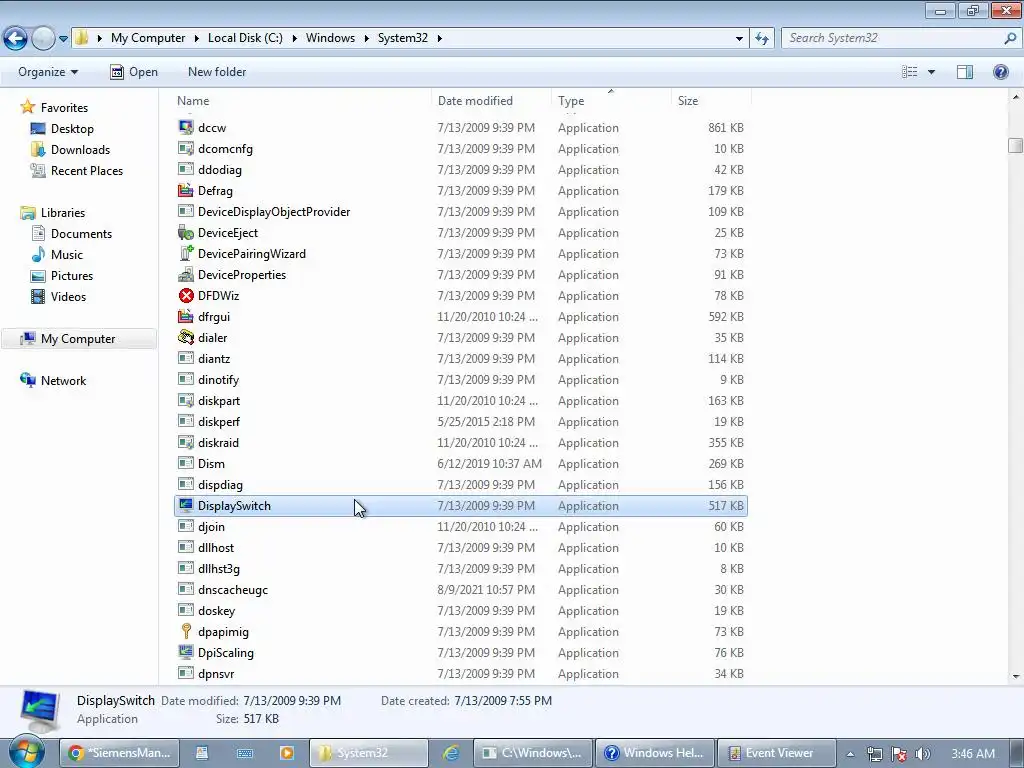Screen dimensions: 1024x768
Task: Open the volume speaker tray icon
Action: pos(922,754)
